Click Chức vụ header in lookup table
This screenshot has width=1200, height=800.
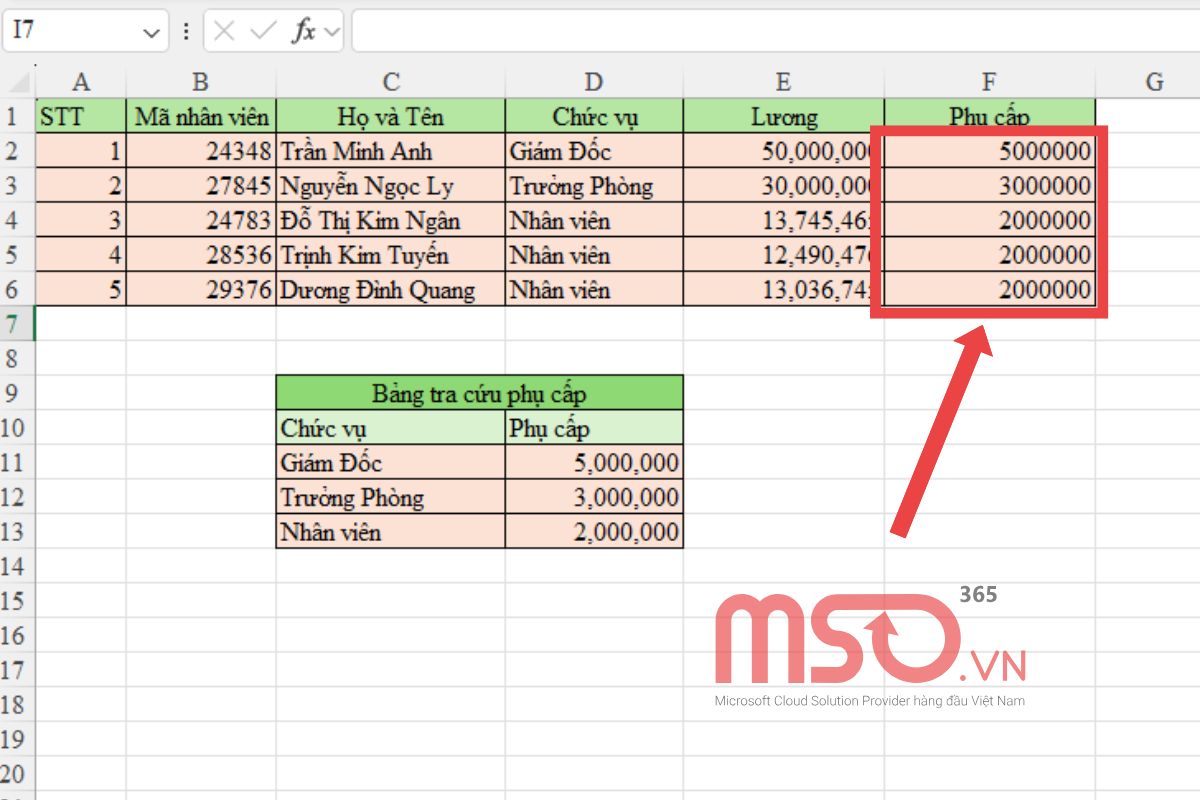[x=391, y=428]
